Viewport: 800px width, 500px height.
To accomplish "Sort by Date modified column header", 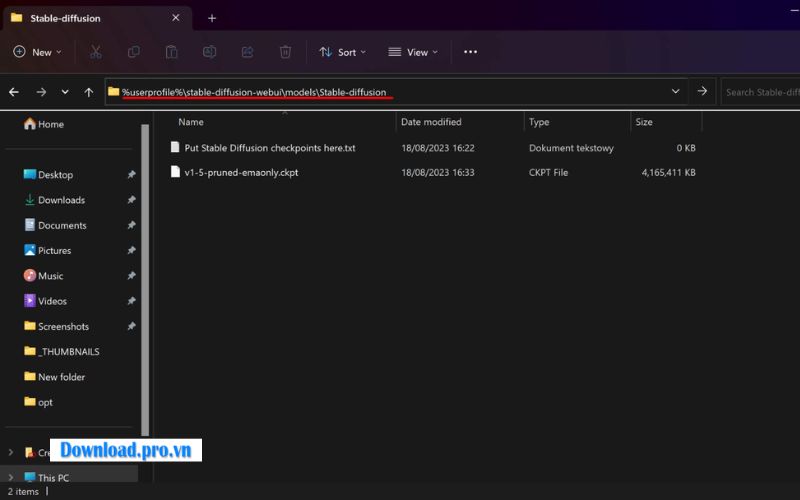I will [431, 122].
